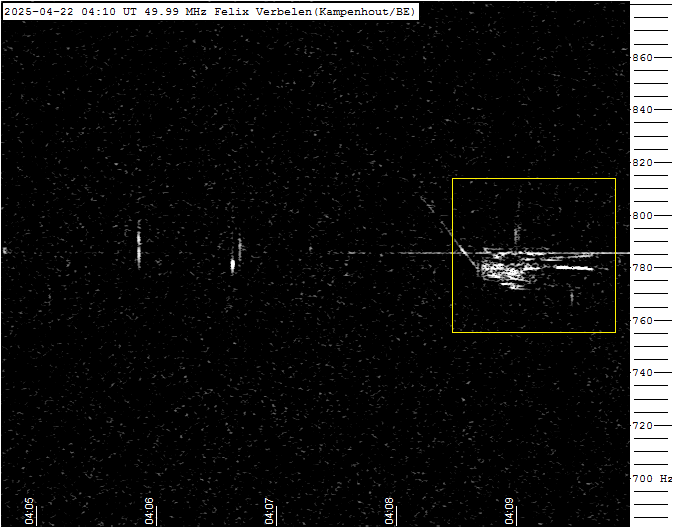Select the 820 frequency scale label

point(642,163)
